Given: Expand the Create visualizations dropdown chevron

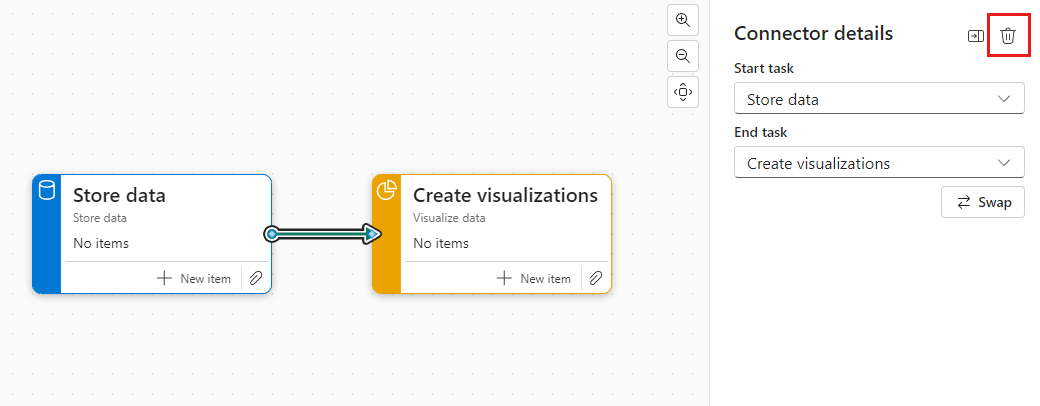Looking at the screenshot, I should click(1004, 163).
